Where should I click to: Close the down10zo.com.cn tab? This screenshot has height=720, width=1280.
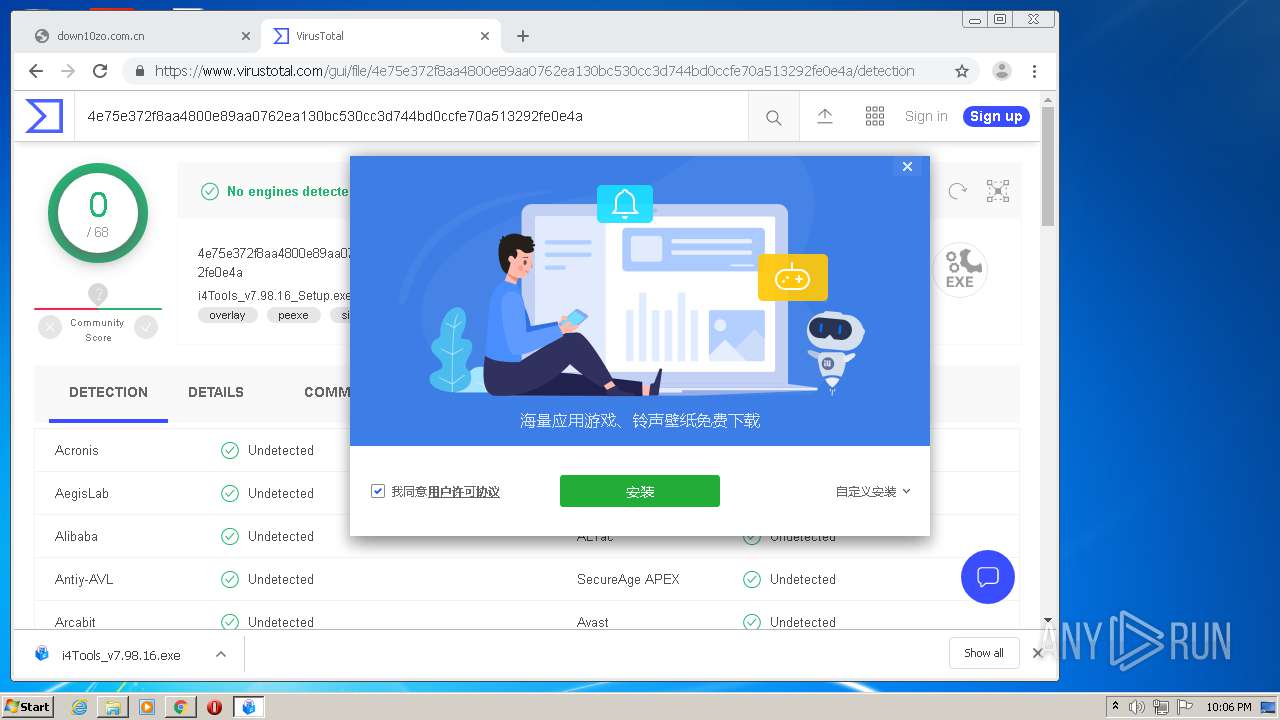(246, 36)
